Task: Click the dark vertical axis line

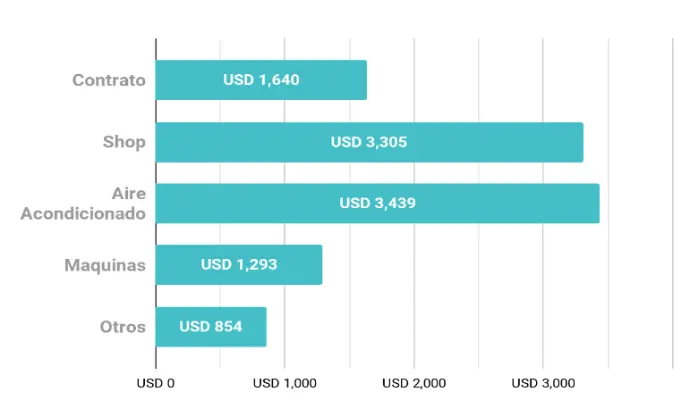Action: coord(156,203)
